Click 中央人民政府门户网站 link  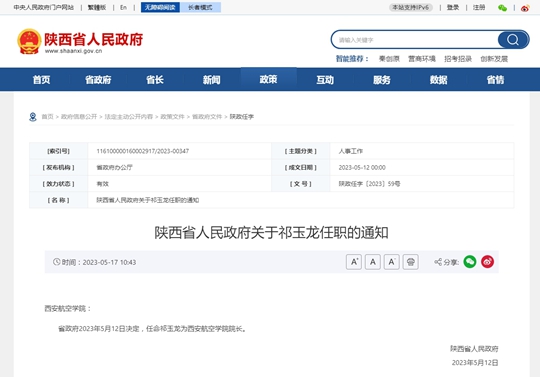[x=44, y=7]
